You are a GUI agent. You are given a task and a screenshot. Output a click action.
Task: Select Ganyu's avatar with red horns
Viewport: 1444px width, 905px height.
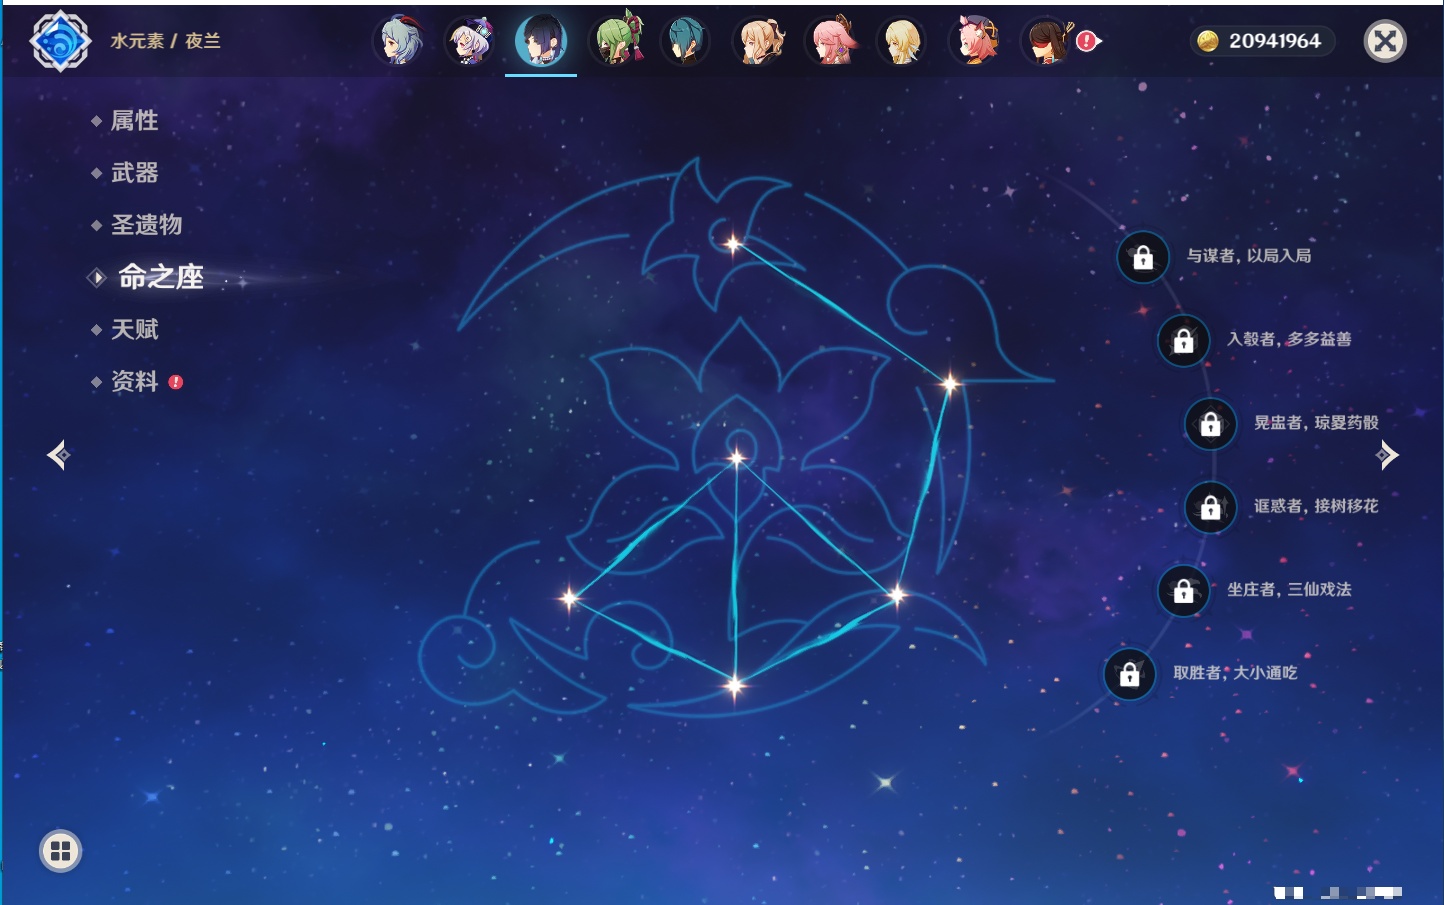[x=398, y=41]
